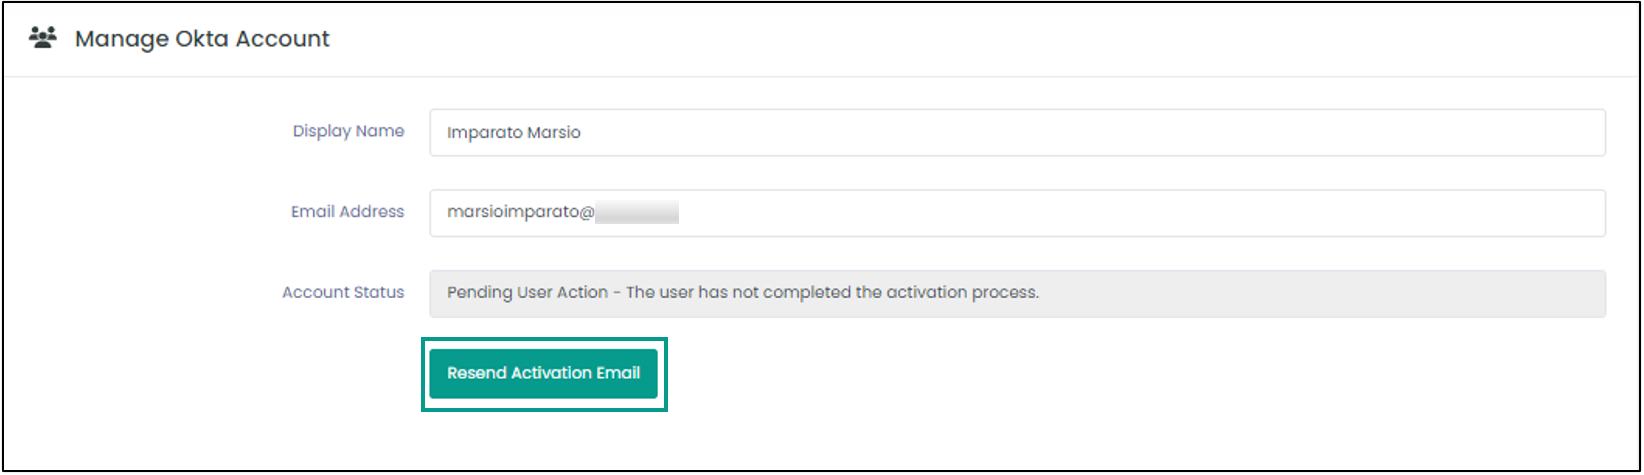The height and width of the screenshot is (475, 1644).
Task: Click the word 'Resend' on the teal button
Action: (476, 373)
